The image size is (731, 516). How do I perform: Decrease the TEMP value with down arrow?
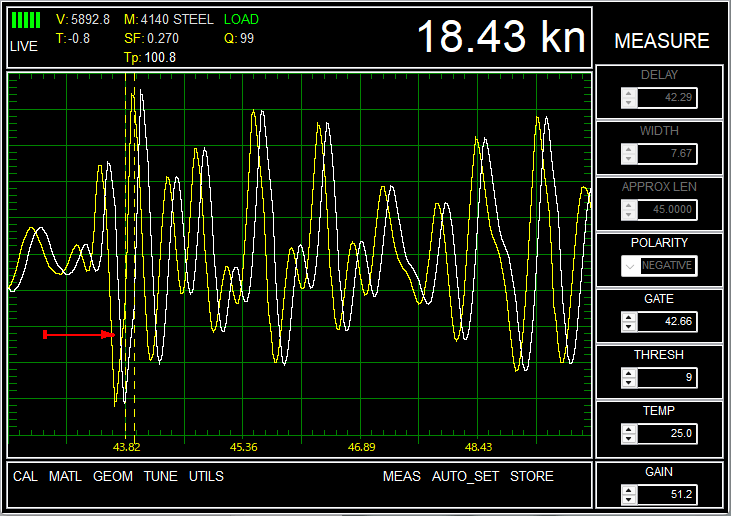click(x=628, y=439)
